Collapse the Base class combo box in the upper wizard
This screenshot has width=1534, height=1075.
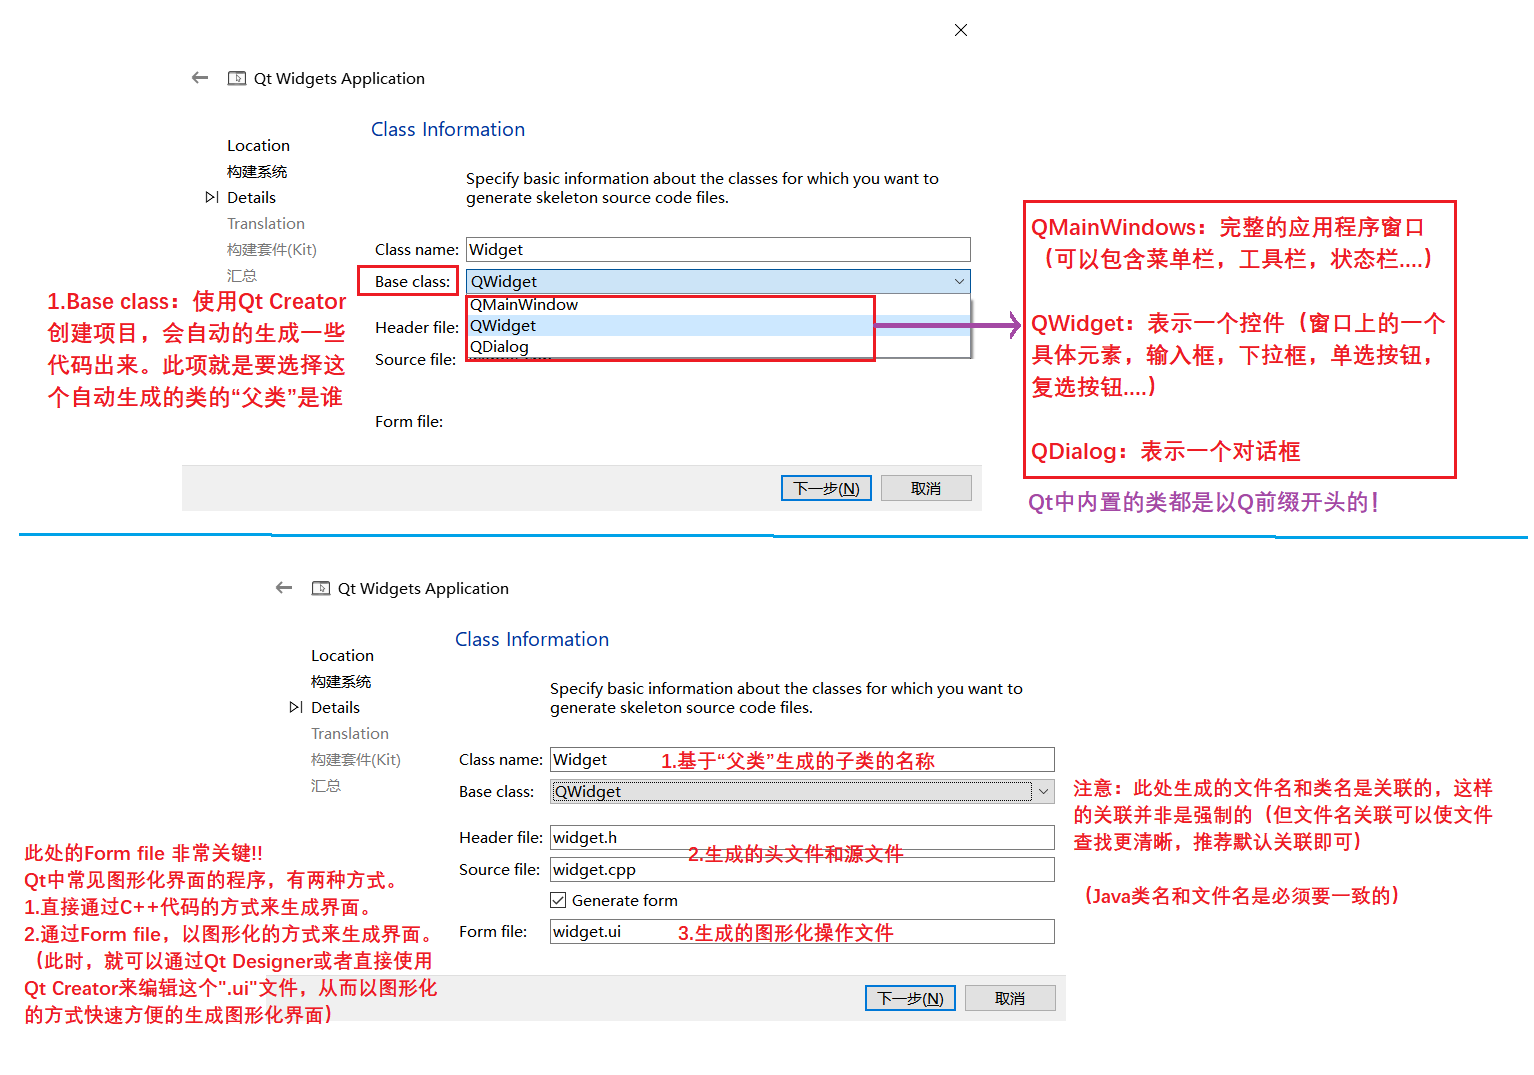(x=959, y=282)
